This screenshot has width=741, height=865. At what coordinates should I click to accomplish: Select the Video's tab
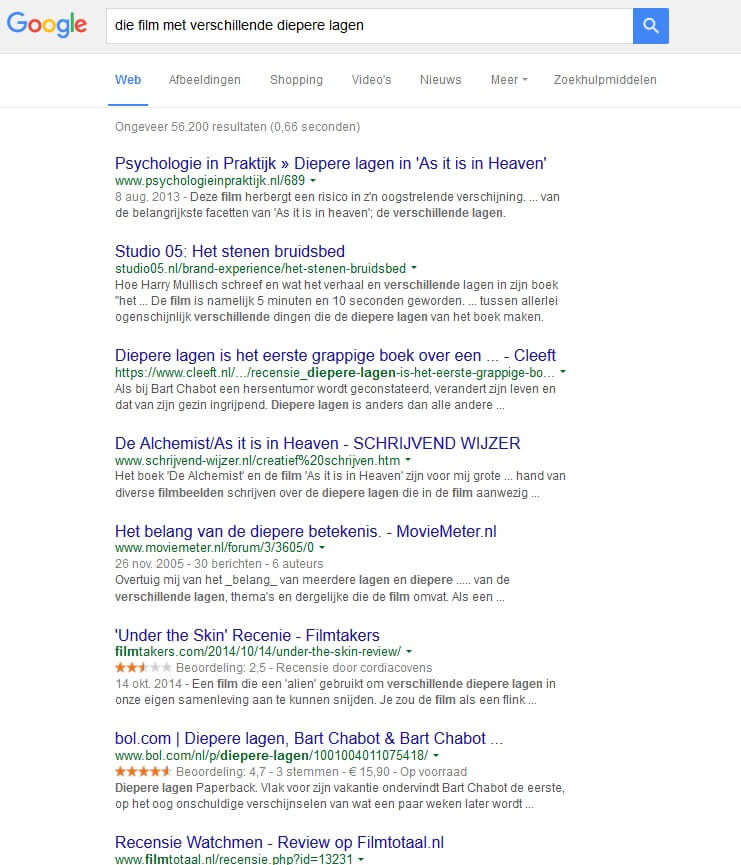[371, 80]
